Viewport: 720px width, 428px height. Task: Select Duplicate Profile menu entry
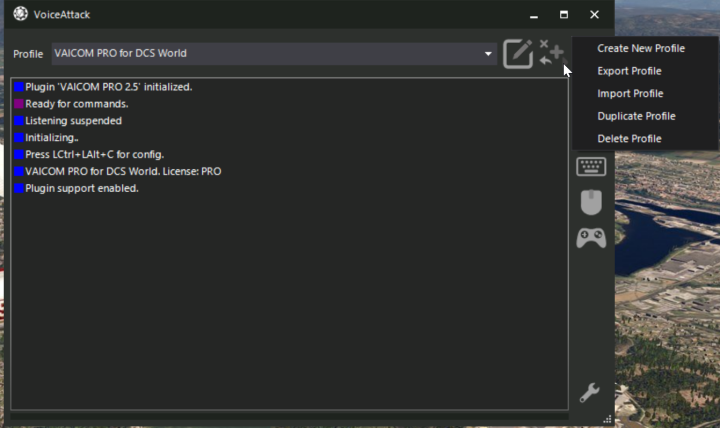[636, 116]
